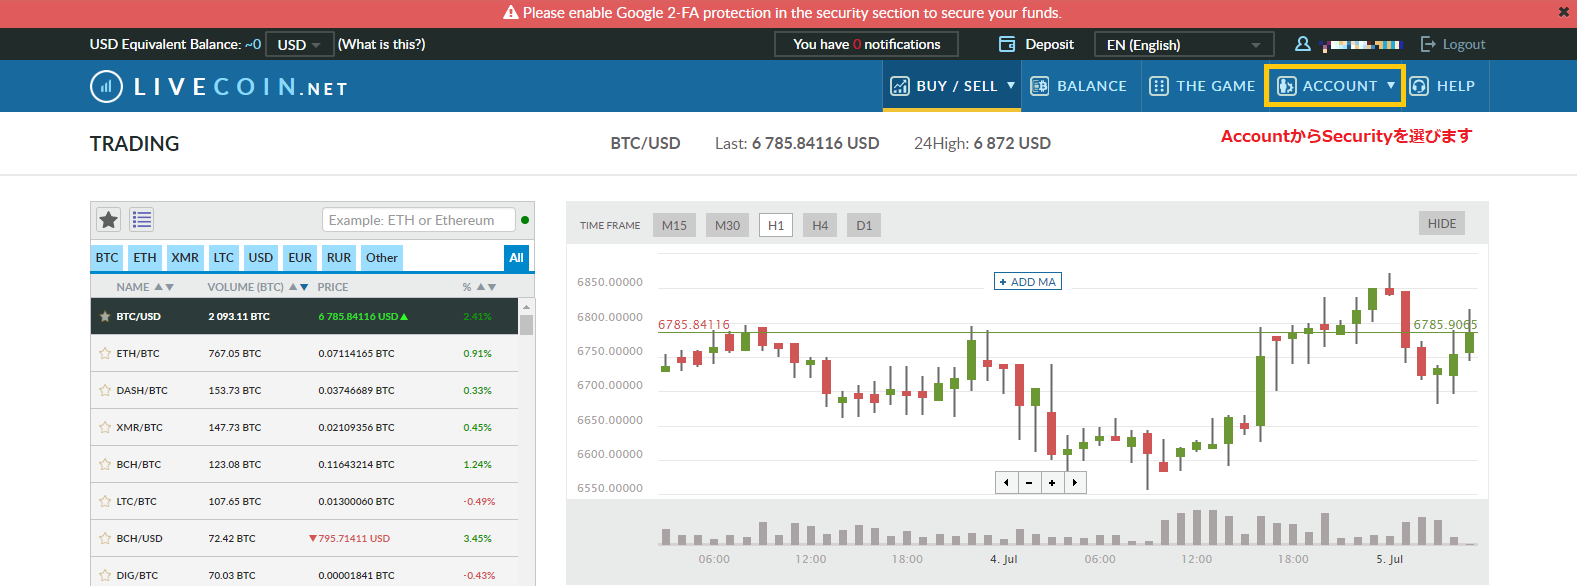This screenshot has height=586, width=1577.
Task: Set chart time frame to M15
Action: coord(675,225)
